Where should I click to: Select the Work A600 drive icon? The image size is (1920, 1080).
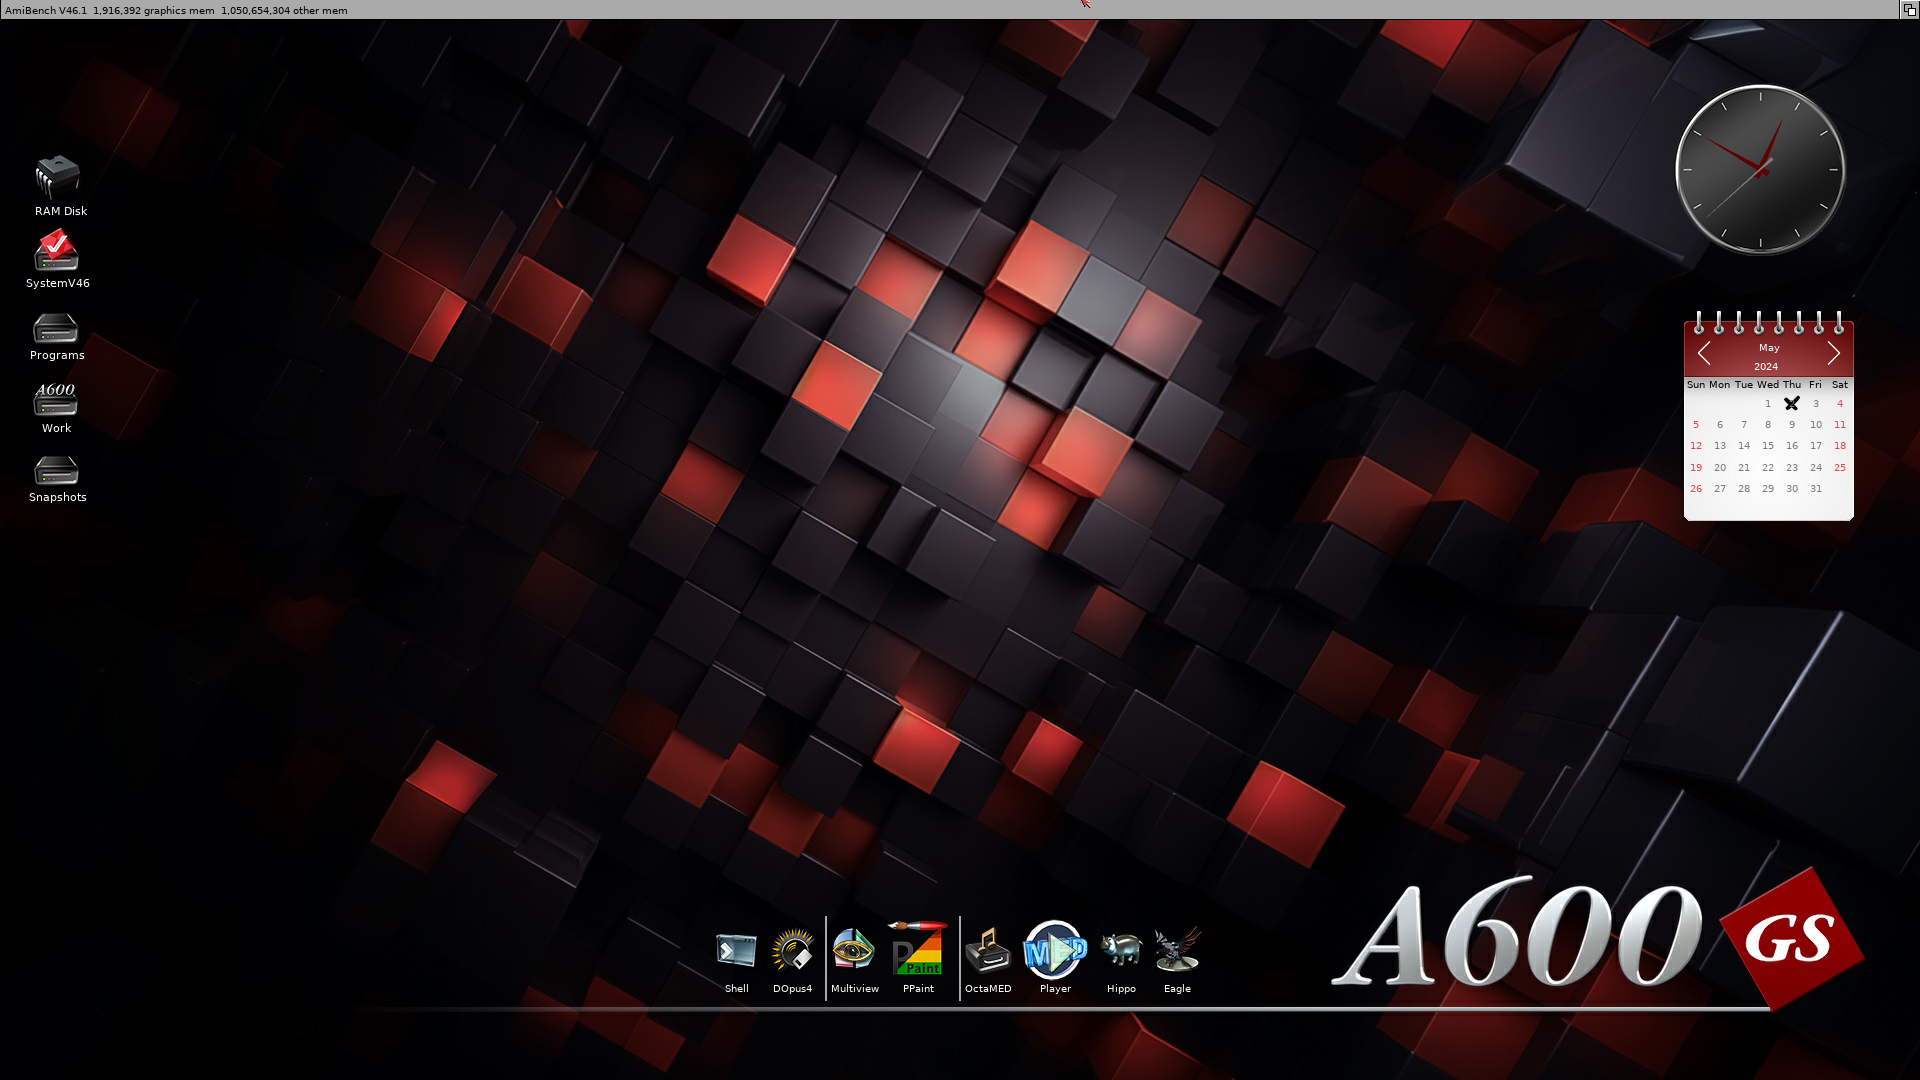click(x=56, y=399)
